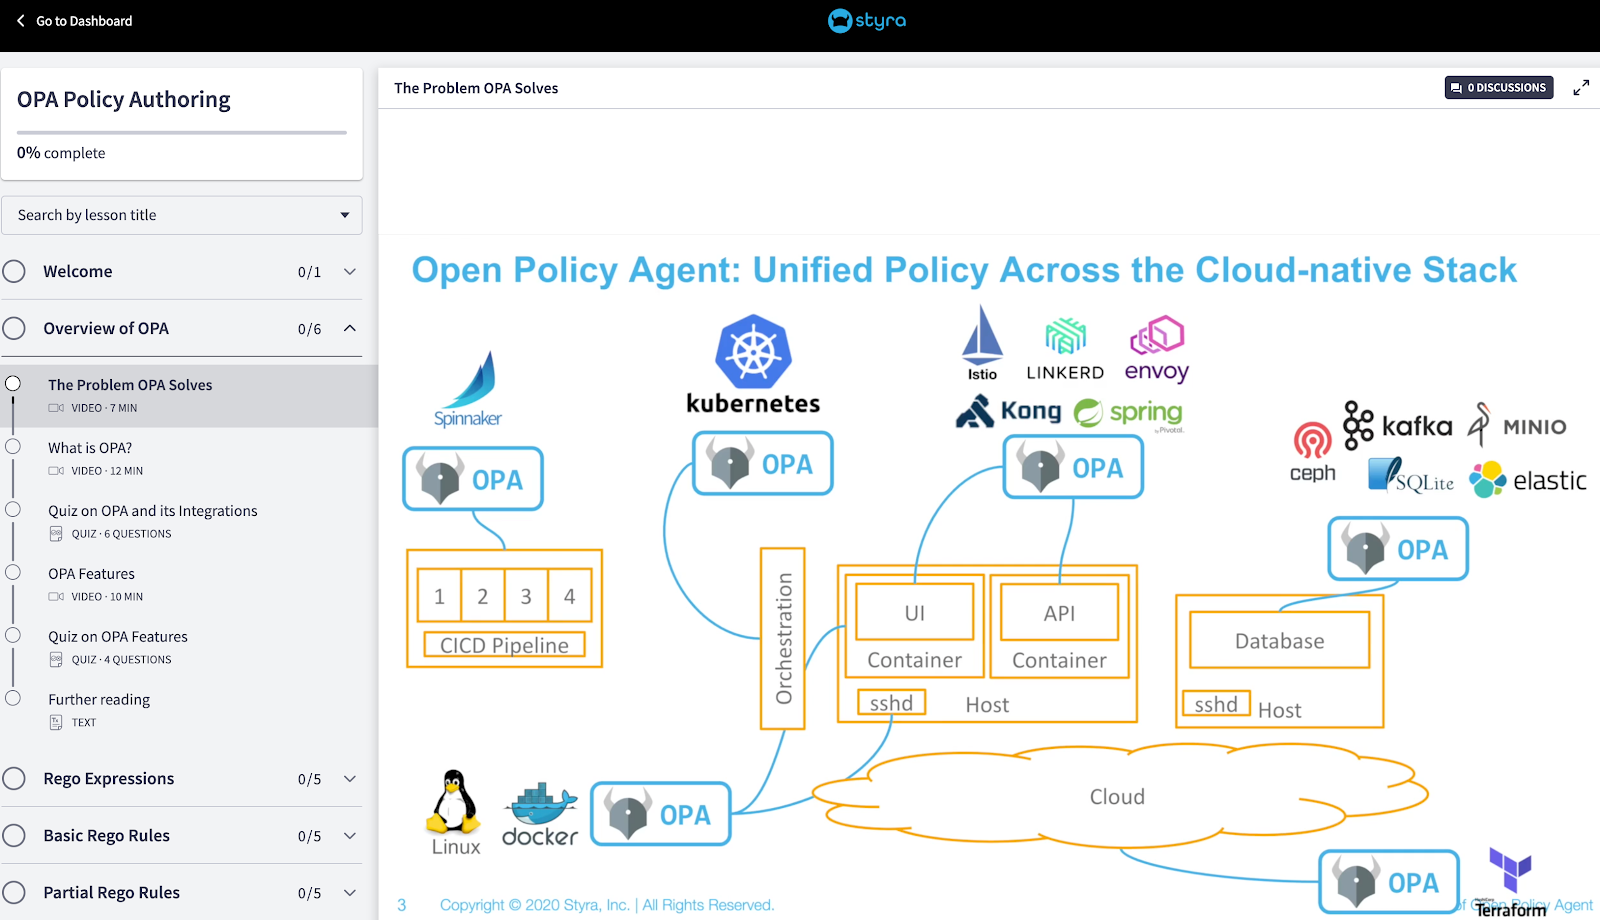1600x920 pixels.
Task: Click the Docker whale logo
Action: click(540, 815)
